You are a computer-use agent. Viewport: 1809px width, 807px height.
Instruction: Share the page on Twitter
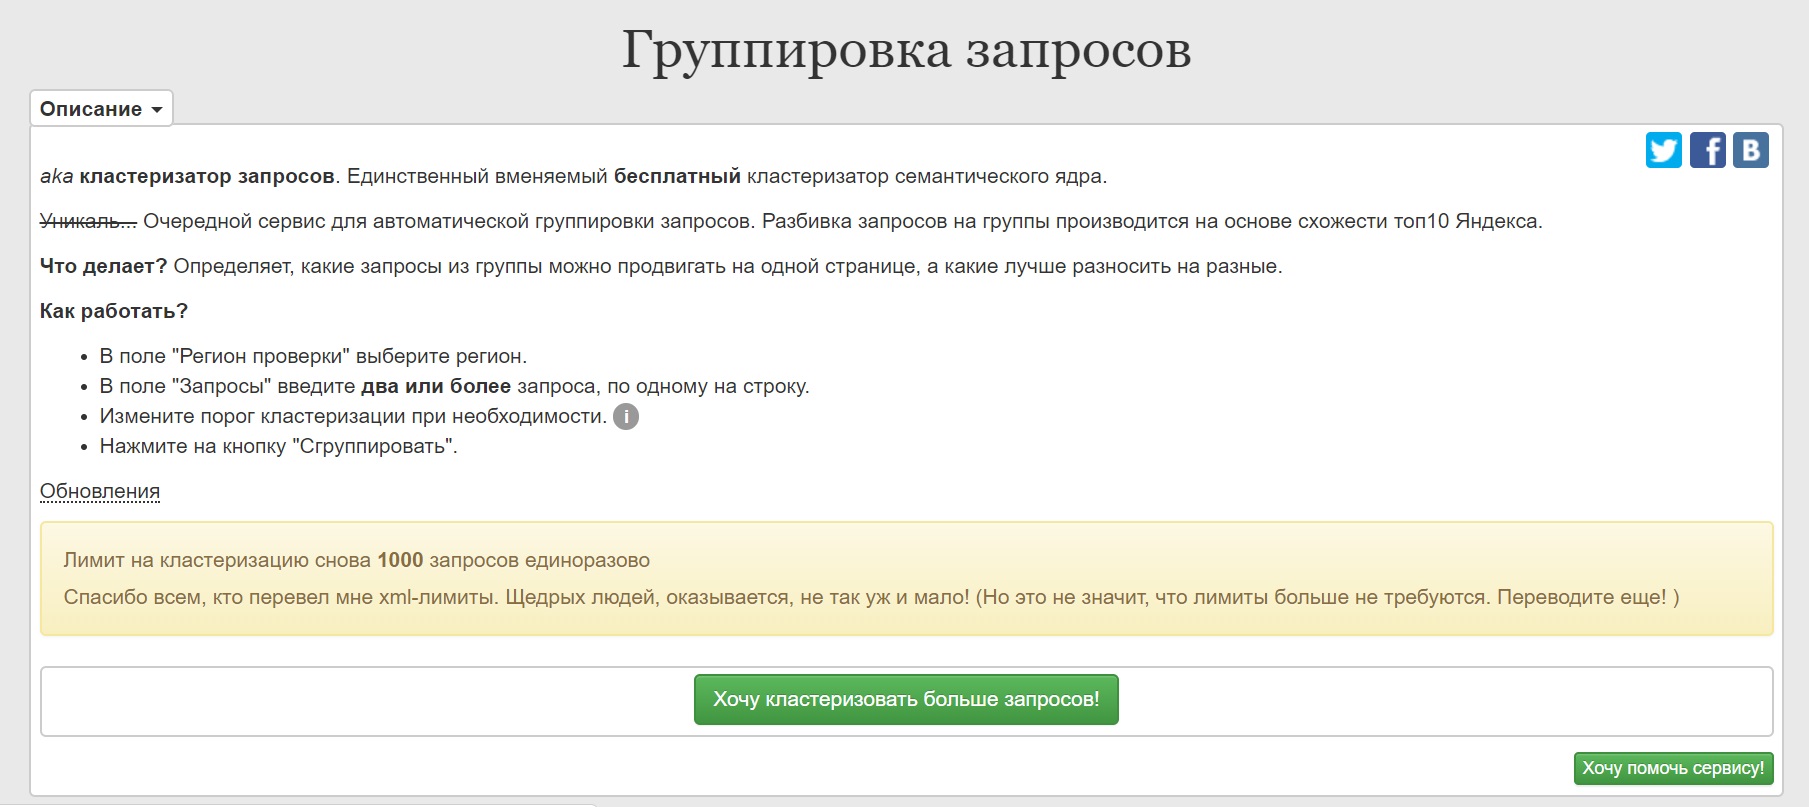(x=1663, y=150)
